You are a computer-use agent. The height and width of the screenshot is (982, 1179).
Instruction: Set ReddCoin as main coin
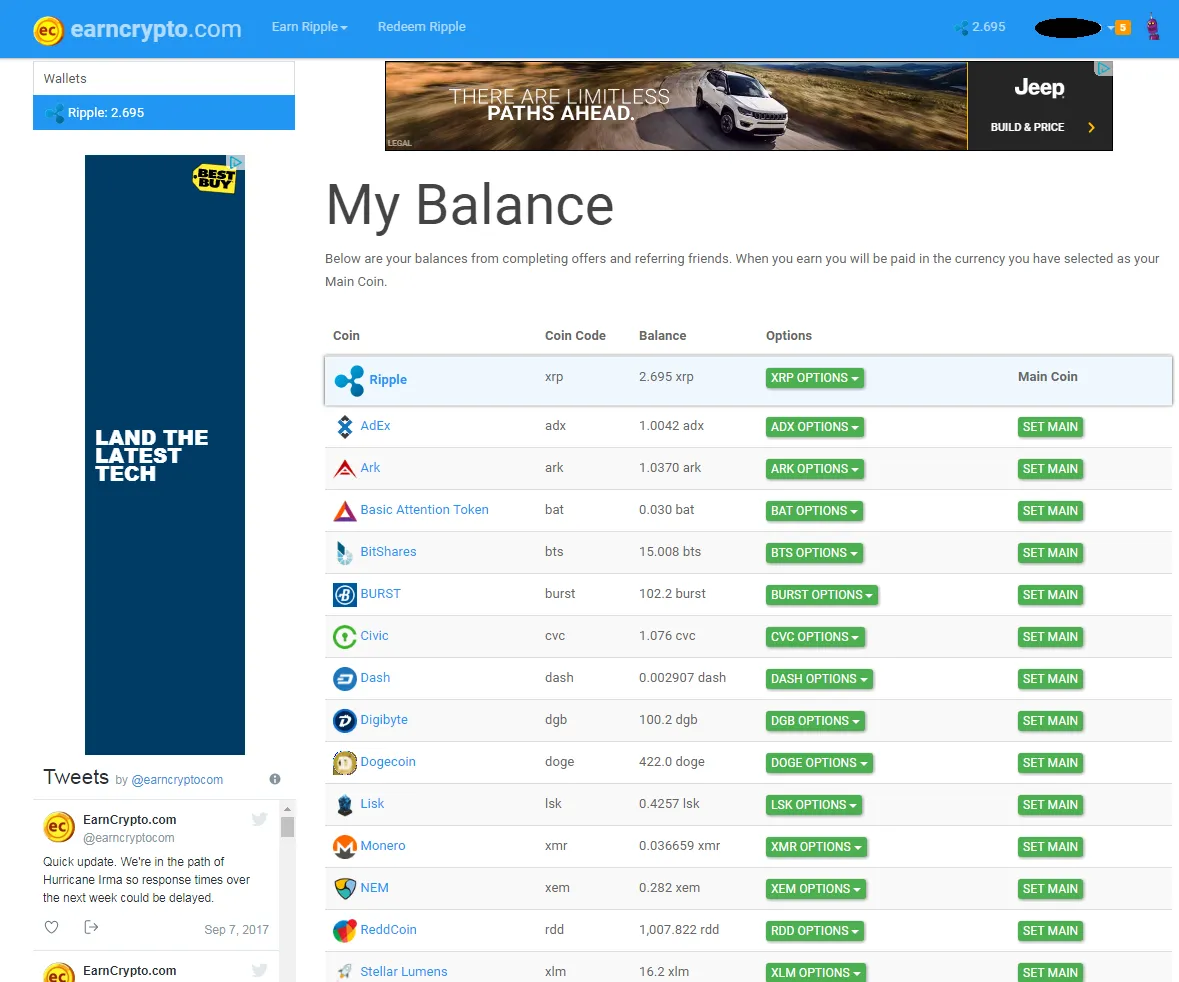pyautogui.click(x=1050, y=932)
